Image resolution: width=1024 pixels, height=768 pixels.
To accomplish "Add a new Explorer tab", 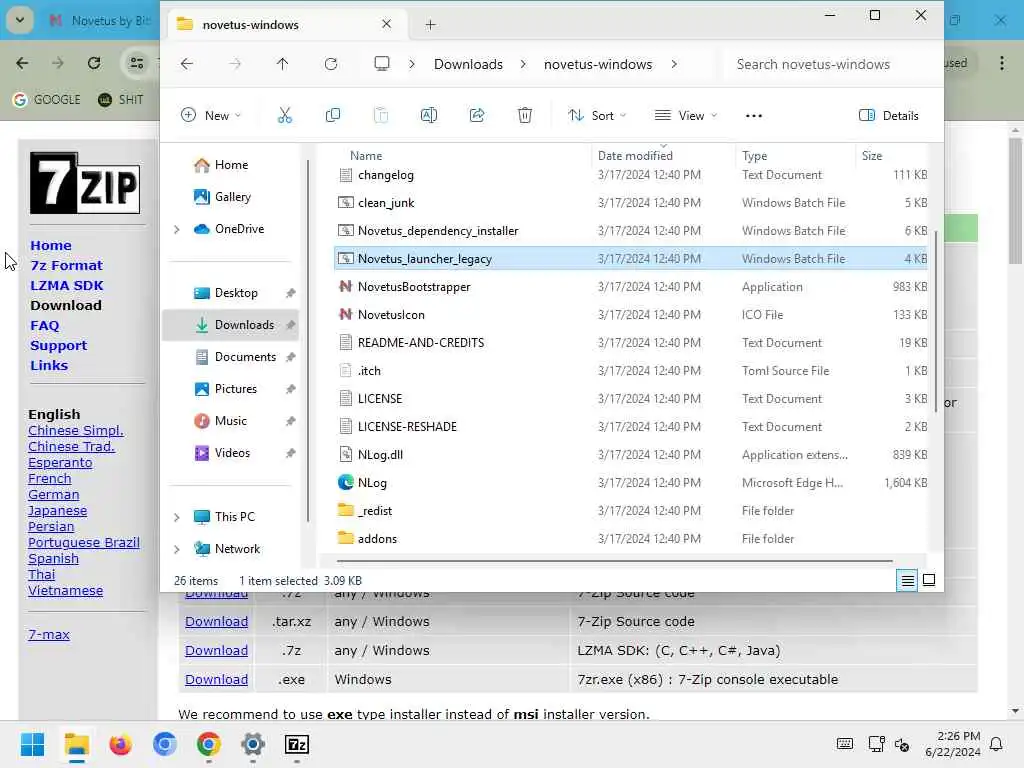I will click(x=430, y=25).
